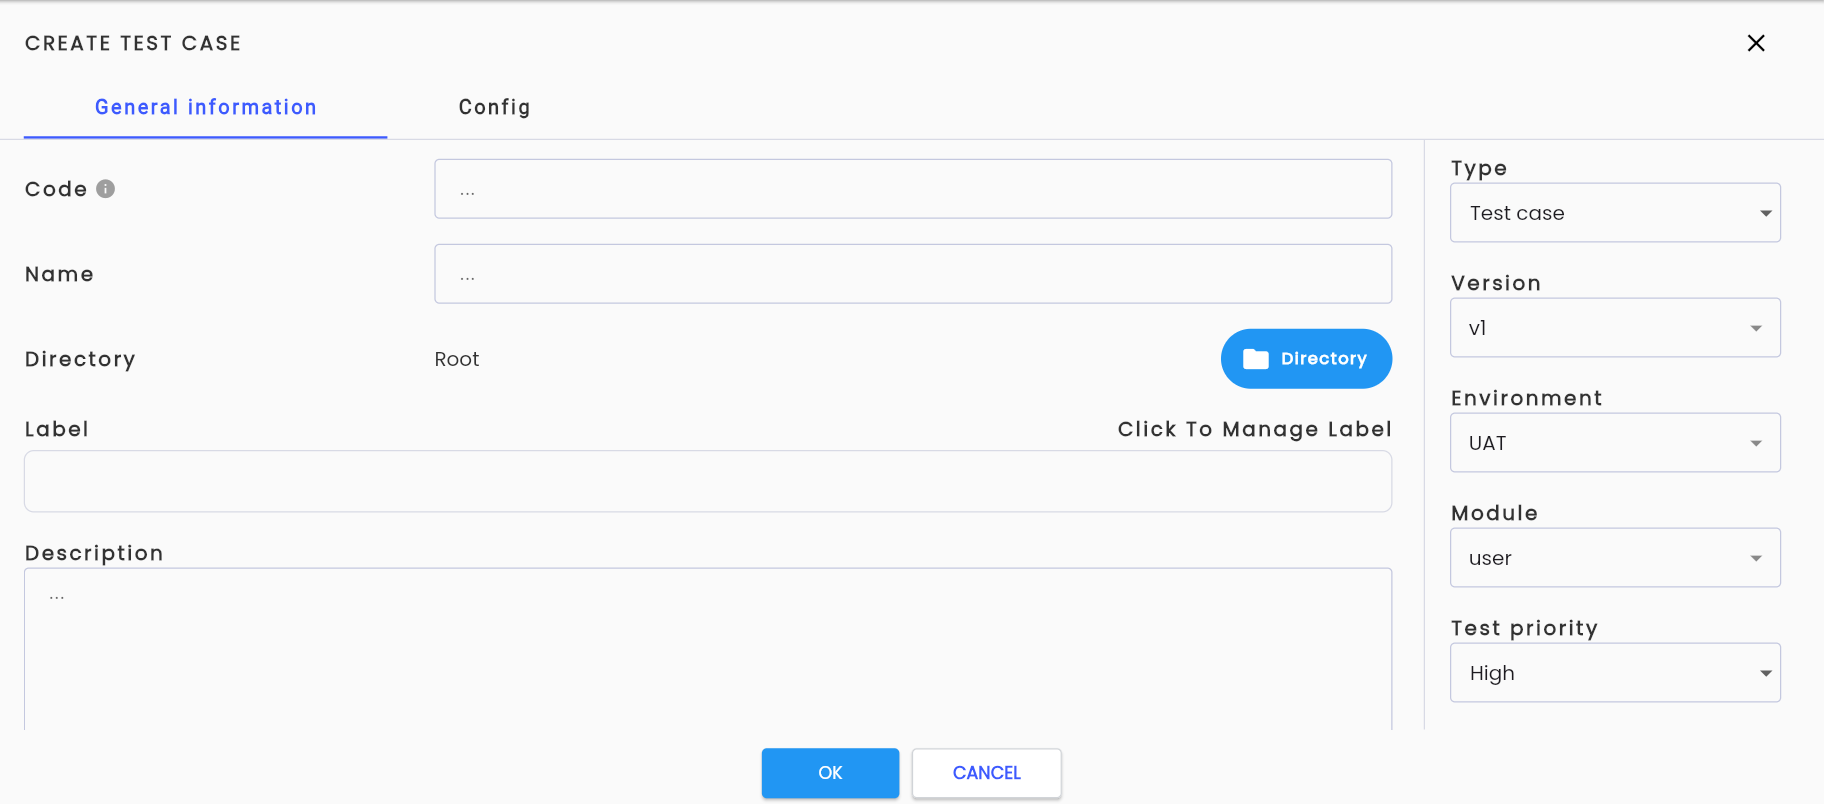
Task: Open the Environment dropdown set to UAT
Action: point(1615,443)
